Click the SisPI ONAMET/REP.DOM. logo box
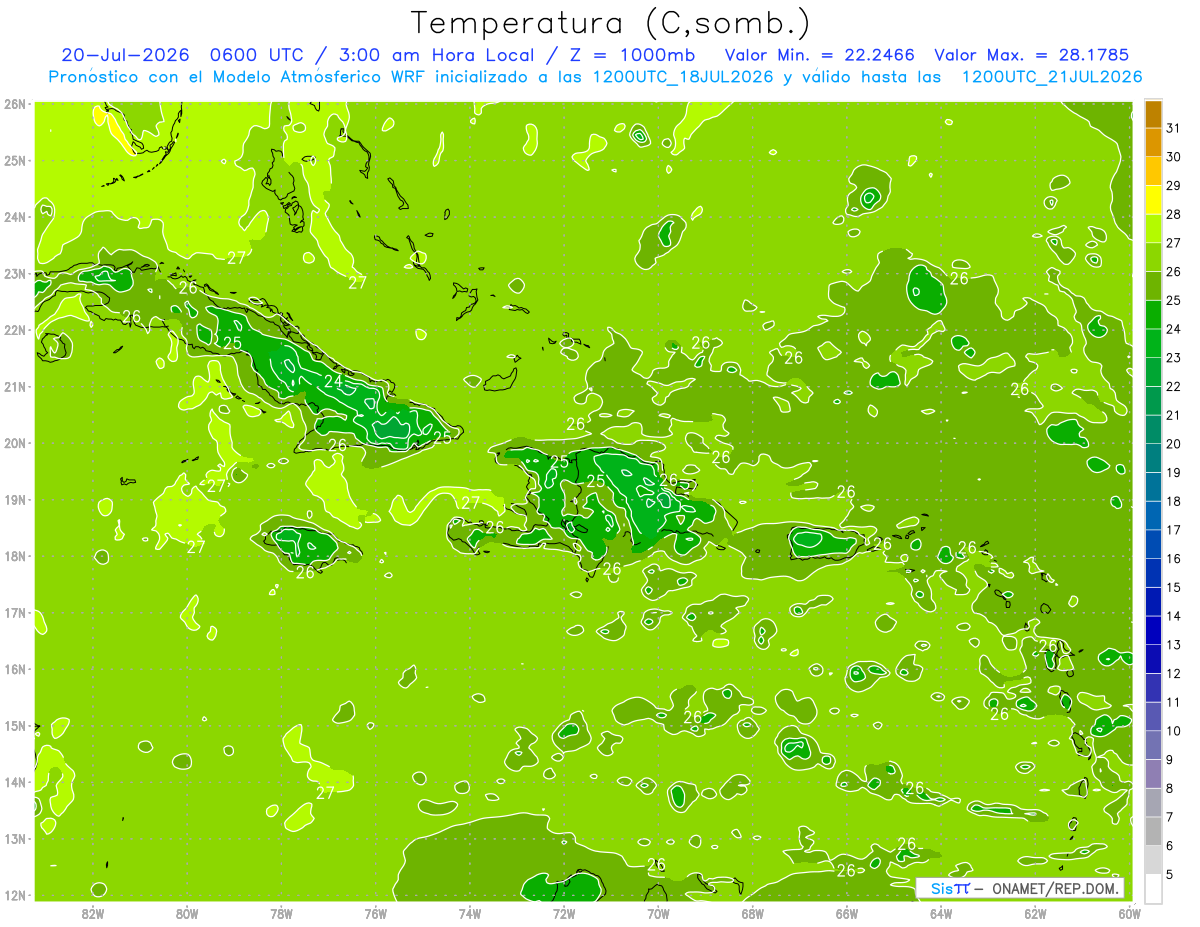This screenshot has width=1200, height=927. pos(1021,888)
